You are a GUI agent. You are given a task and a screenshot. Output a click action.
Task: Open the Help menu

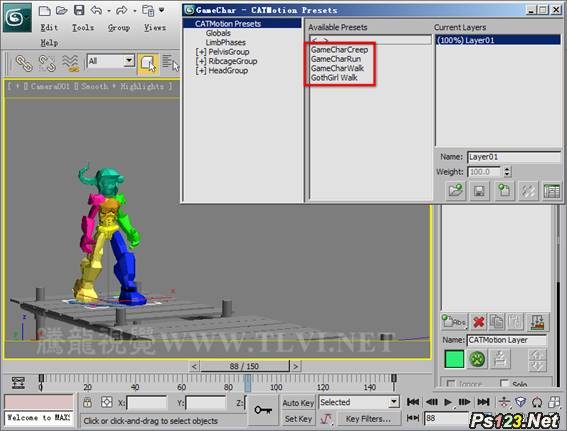(49, 43)
